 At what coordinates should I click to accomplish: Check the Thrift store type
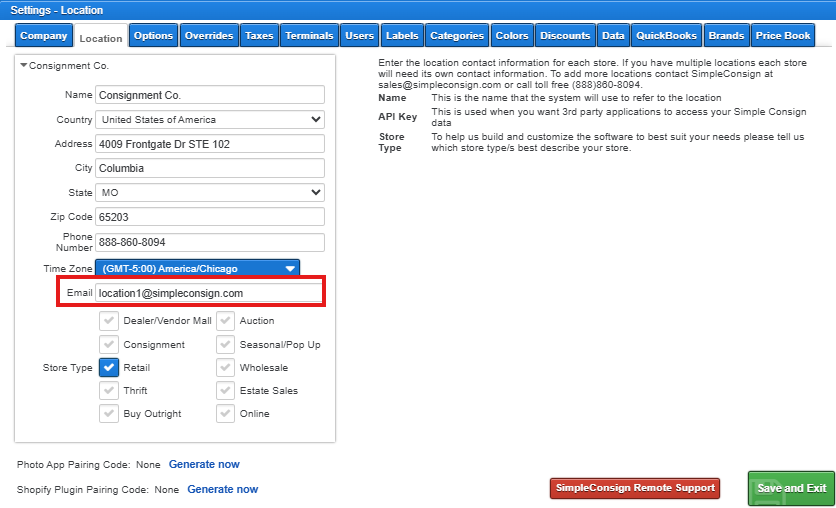point(109,391)
